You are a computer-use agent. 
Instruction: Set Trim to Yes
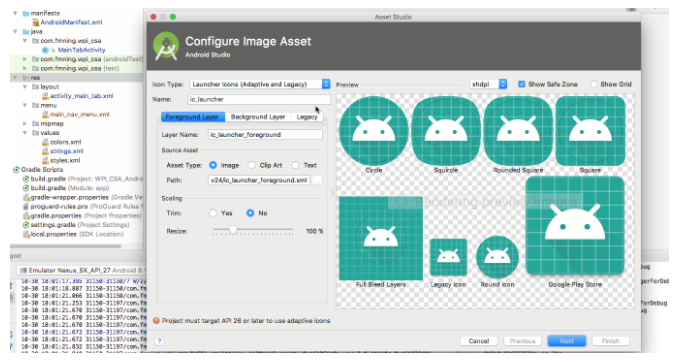(213, 213)
